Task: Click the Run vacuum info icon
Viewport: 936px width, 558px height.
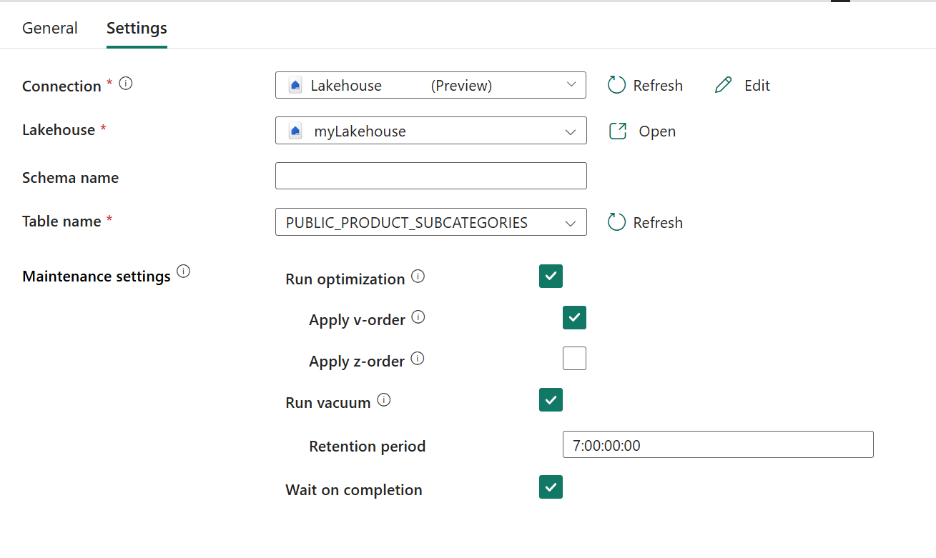Action: pos(384,400)
